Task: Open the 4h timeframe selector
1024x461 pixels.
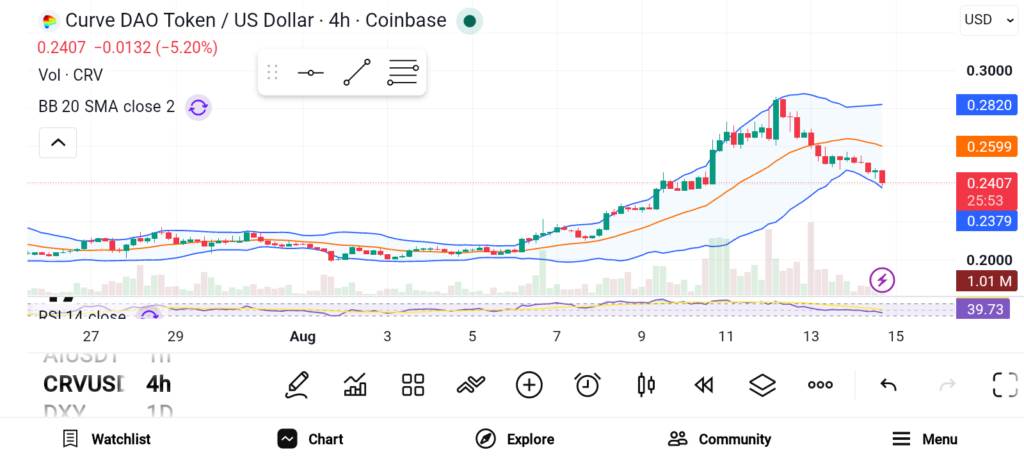Action: (159, 384)
